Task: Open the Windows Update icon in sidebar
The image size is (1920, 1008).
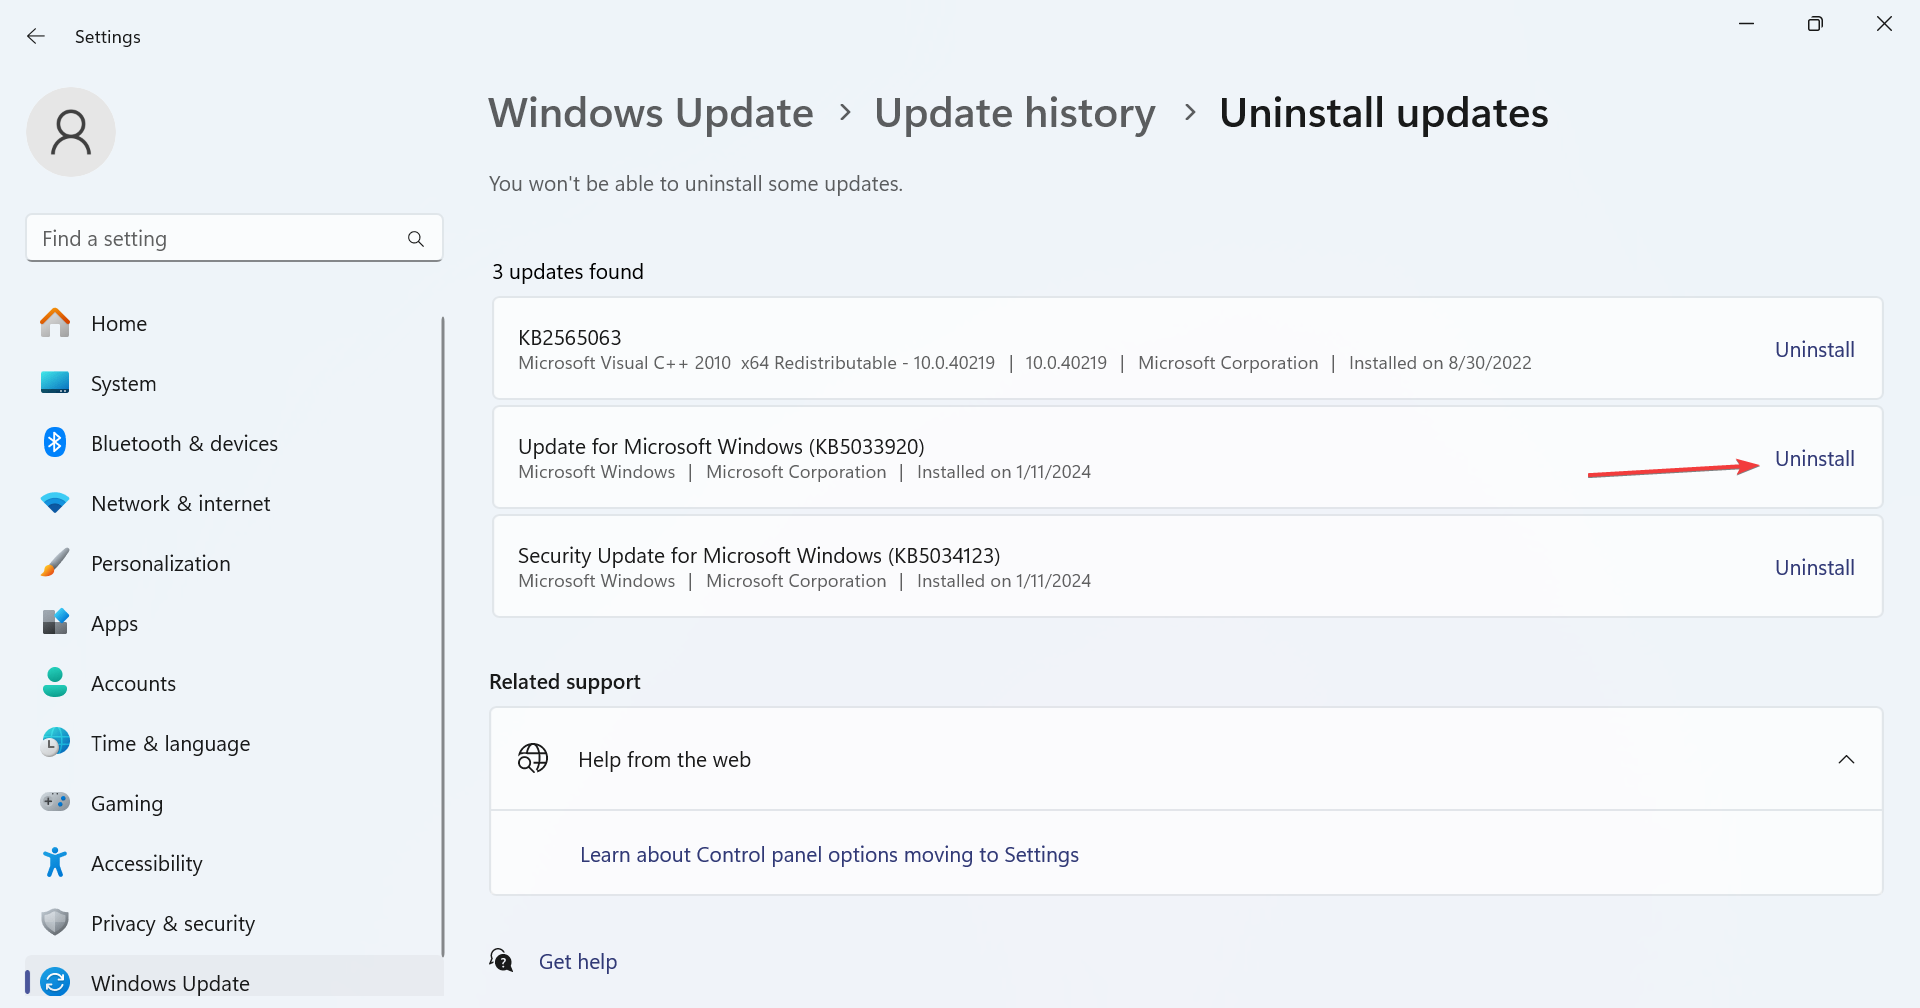Action: [x=57, y=982]
